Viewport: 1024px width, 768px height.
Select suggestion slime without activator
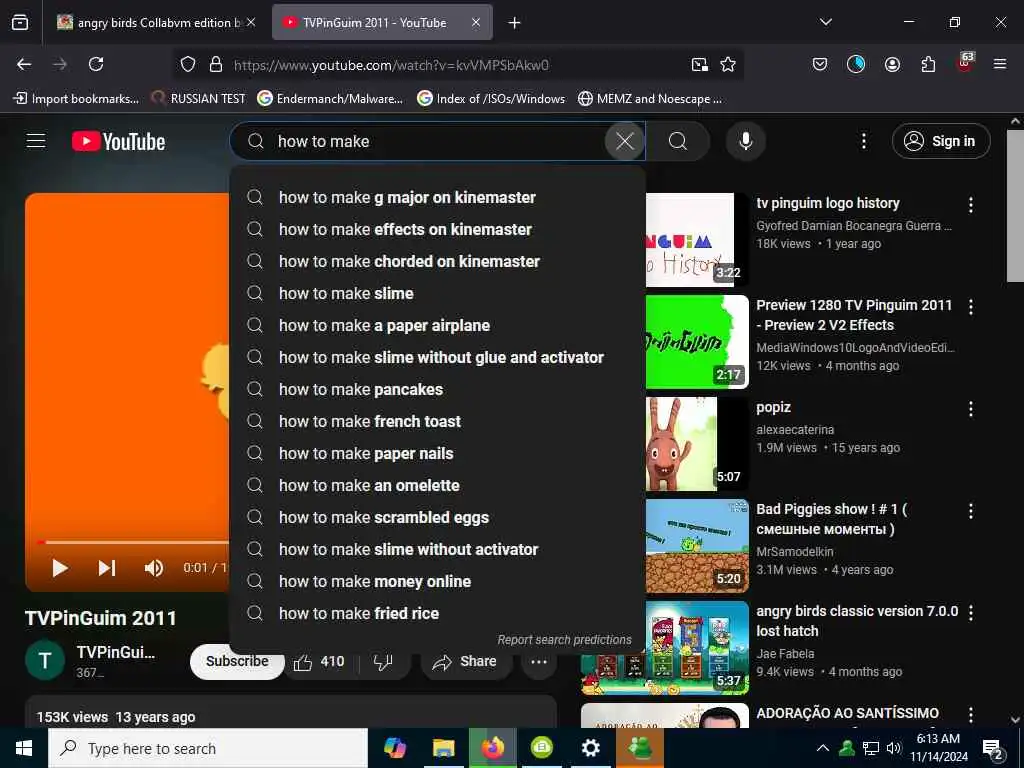click(x=438, y=549)
